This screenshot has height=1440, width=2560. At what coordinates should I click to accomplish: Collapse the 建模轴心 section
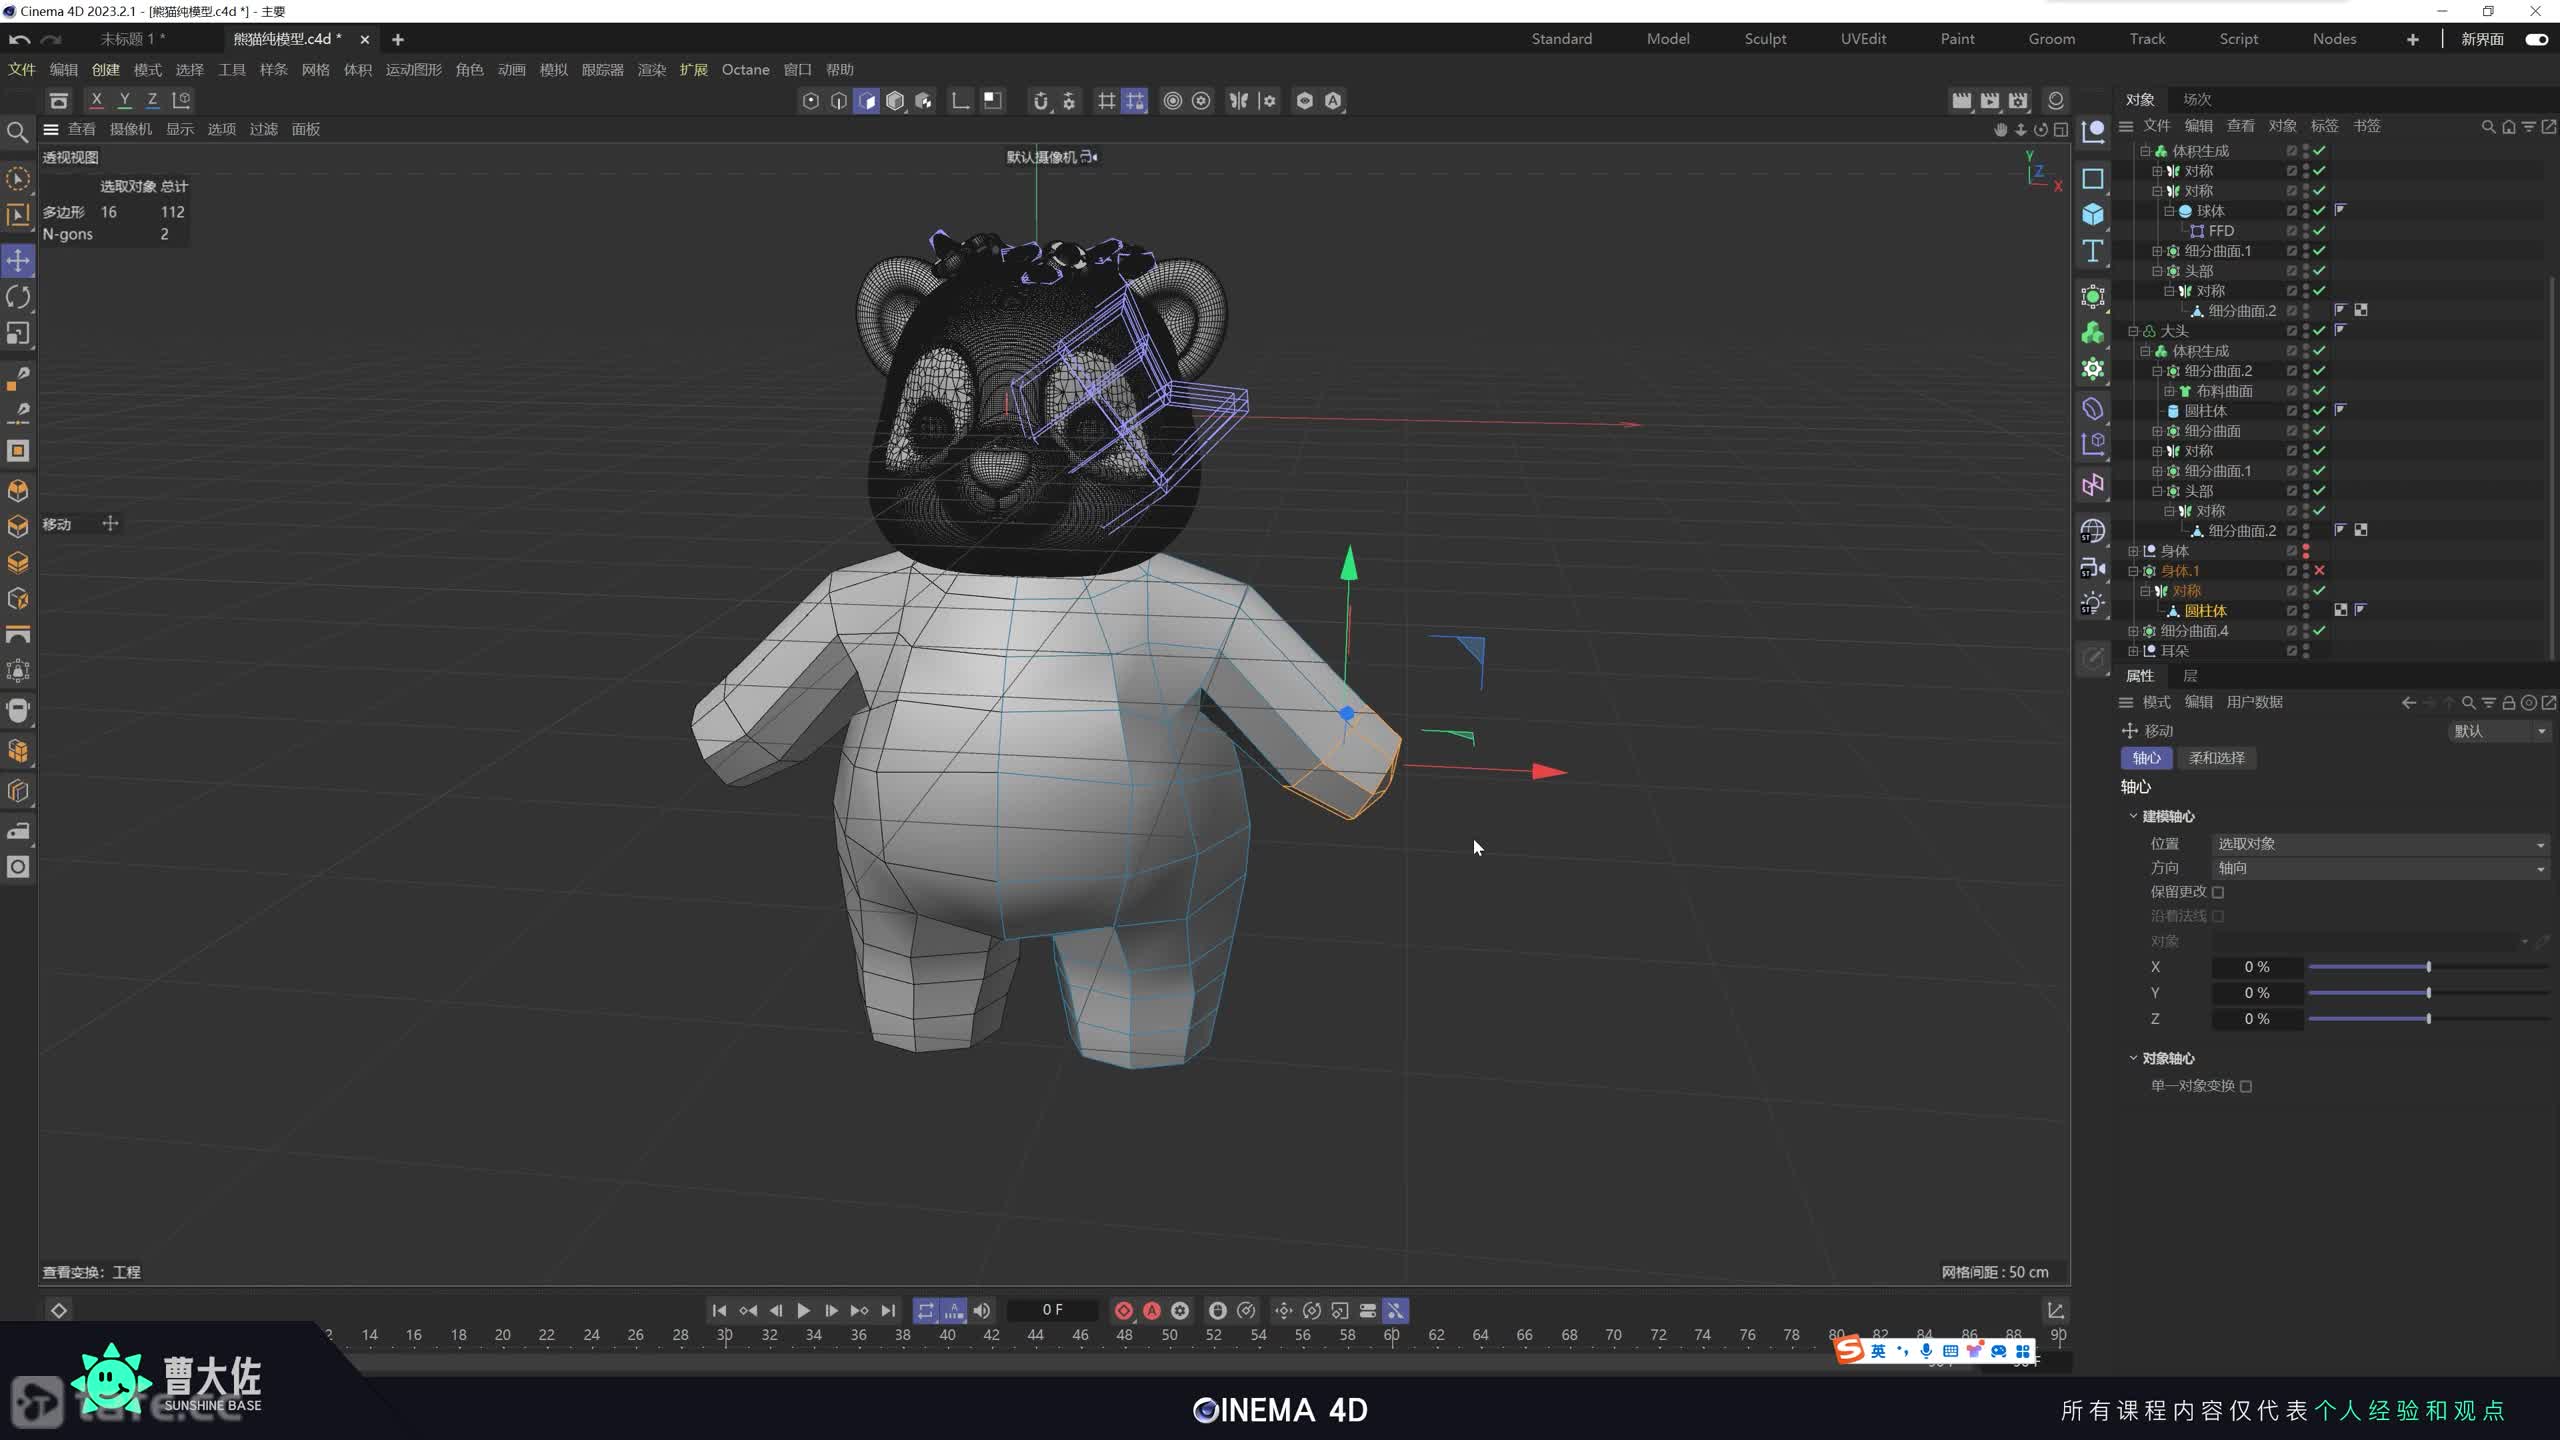coord(2133,816)
